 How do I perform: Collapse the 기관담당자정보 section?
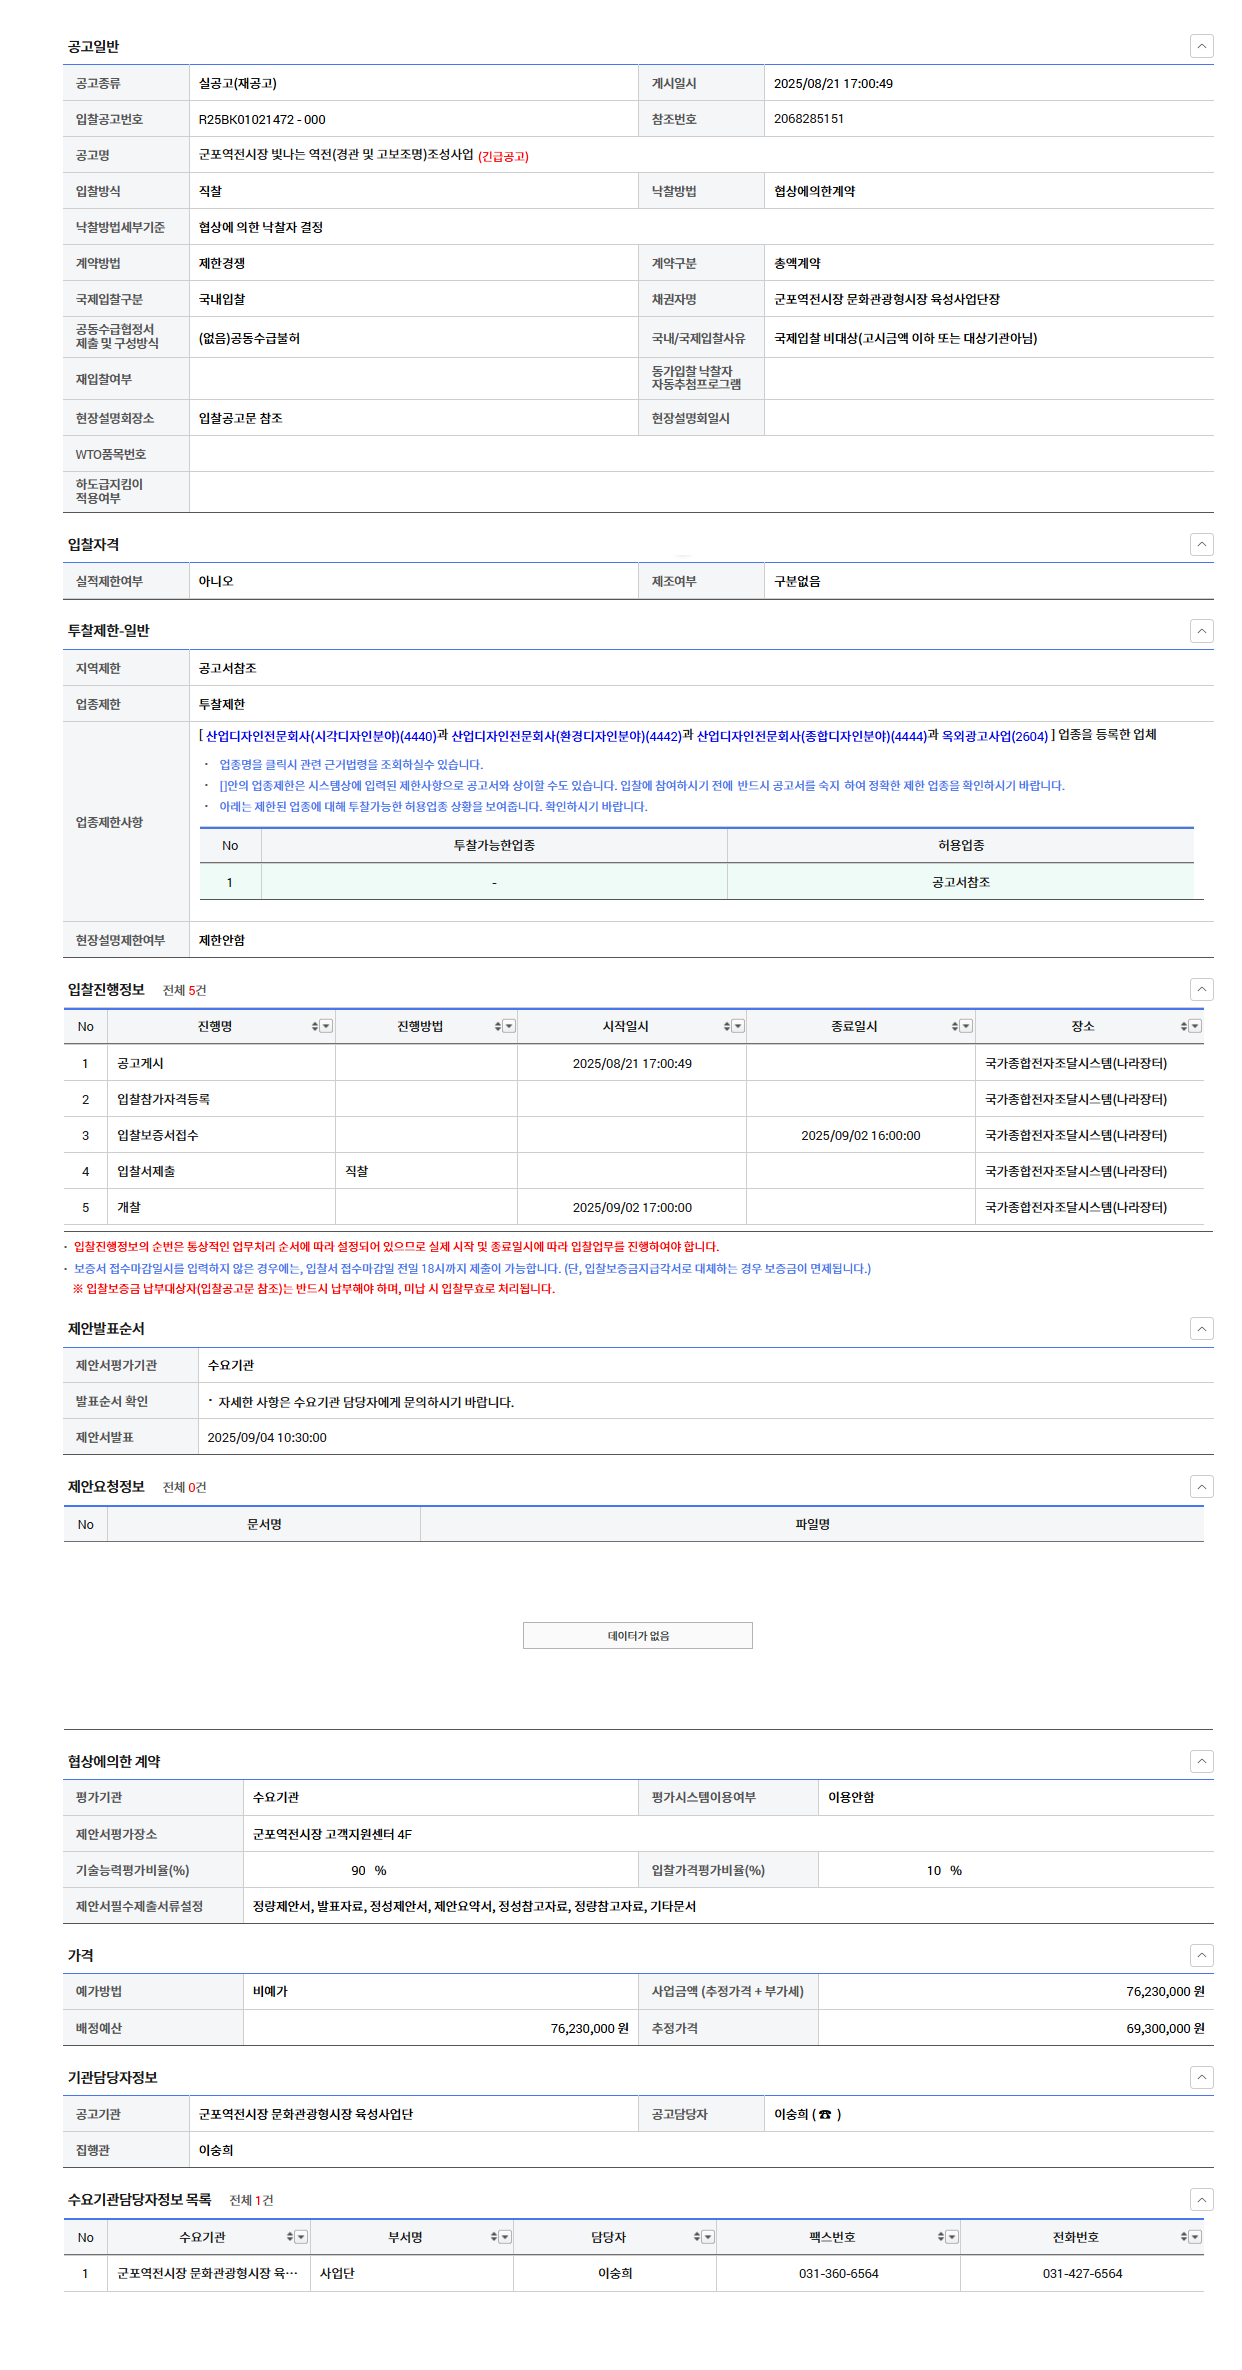coord(1202,2077)
